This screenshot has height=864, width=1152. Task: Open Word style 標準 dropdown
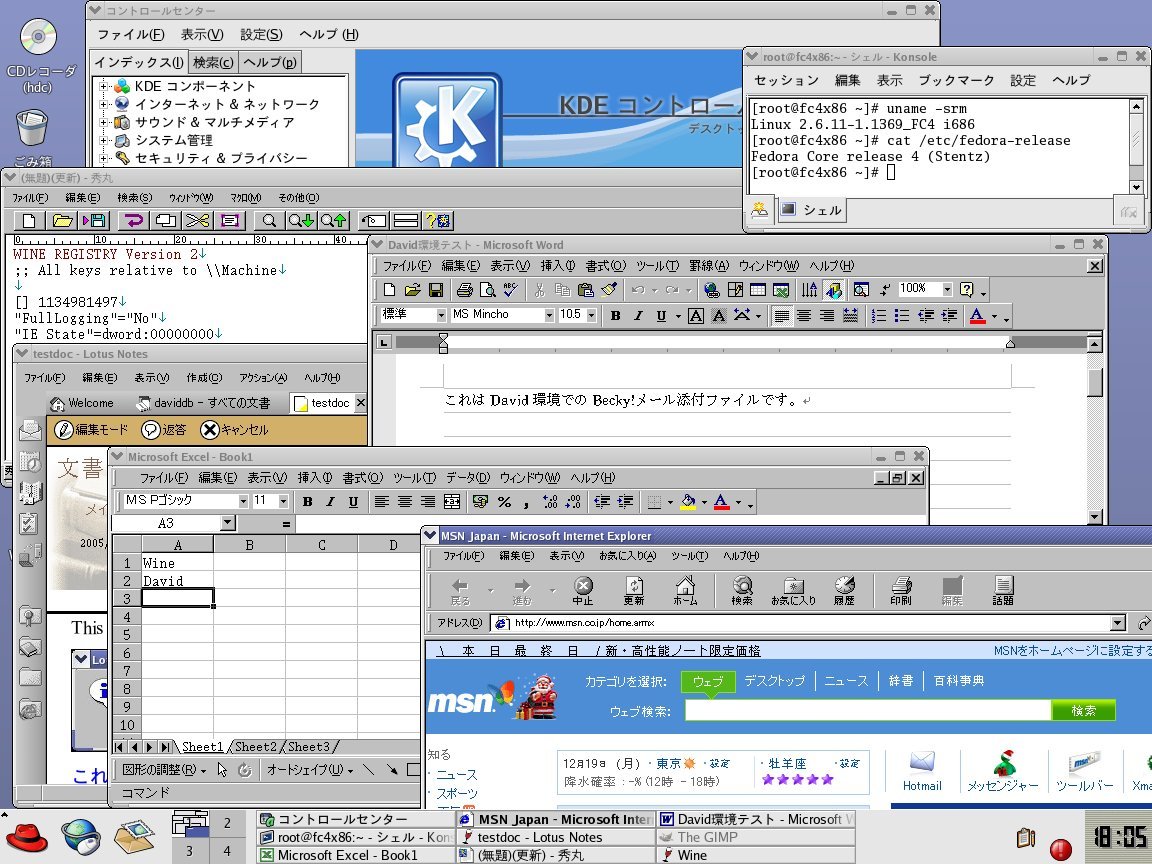442,315
